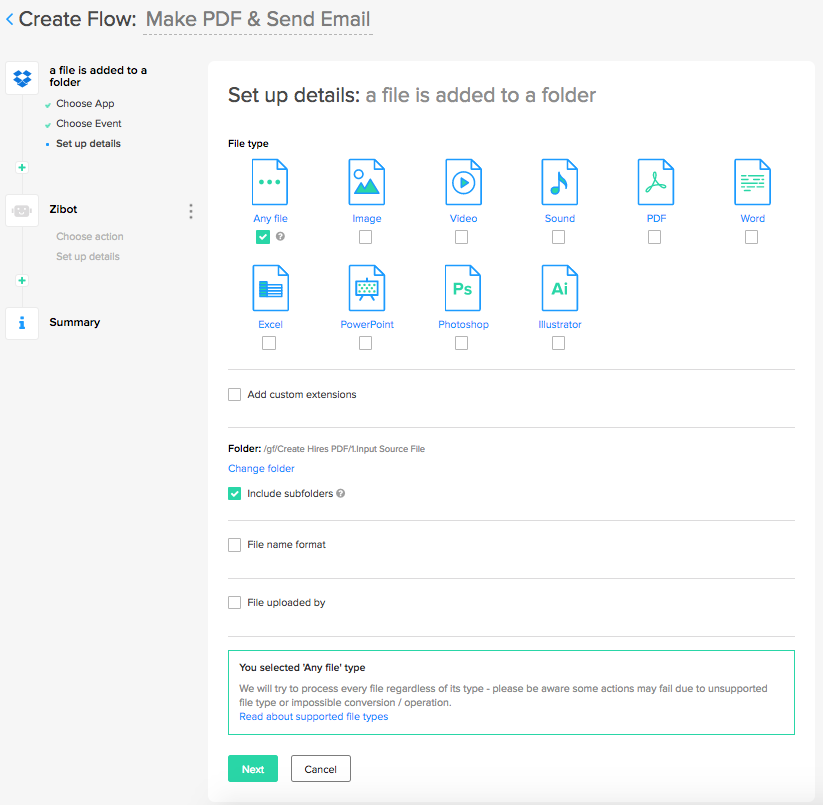Viewport: 823px width, 805px height.
Task: Add a step below the Dropbox trigger
Action: (x=22, y=167)
